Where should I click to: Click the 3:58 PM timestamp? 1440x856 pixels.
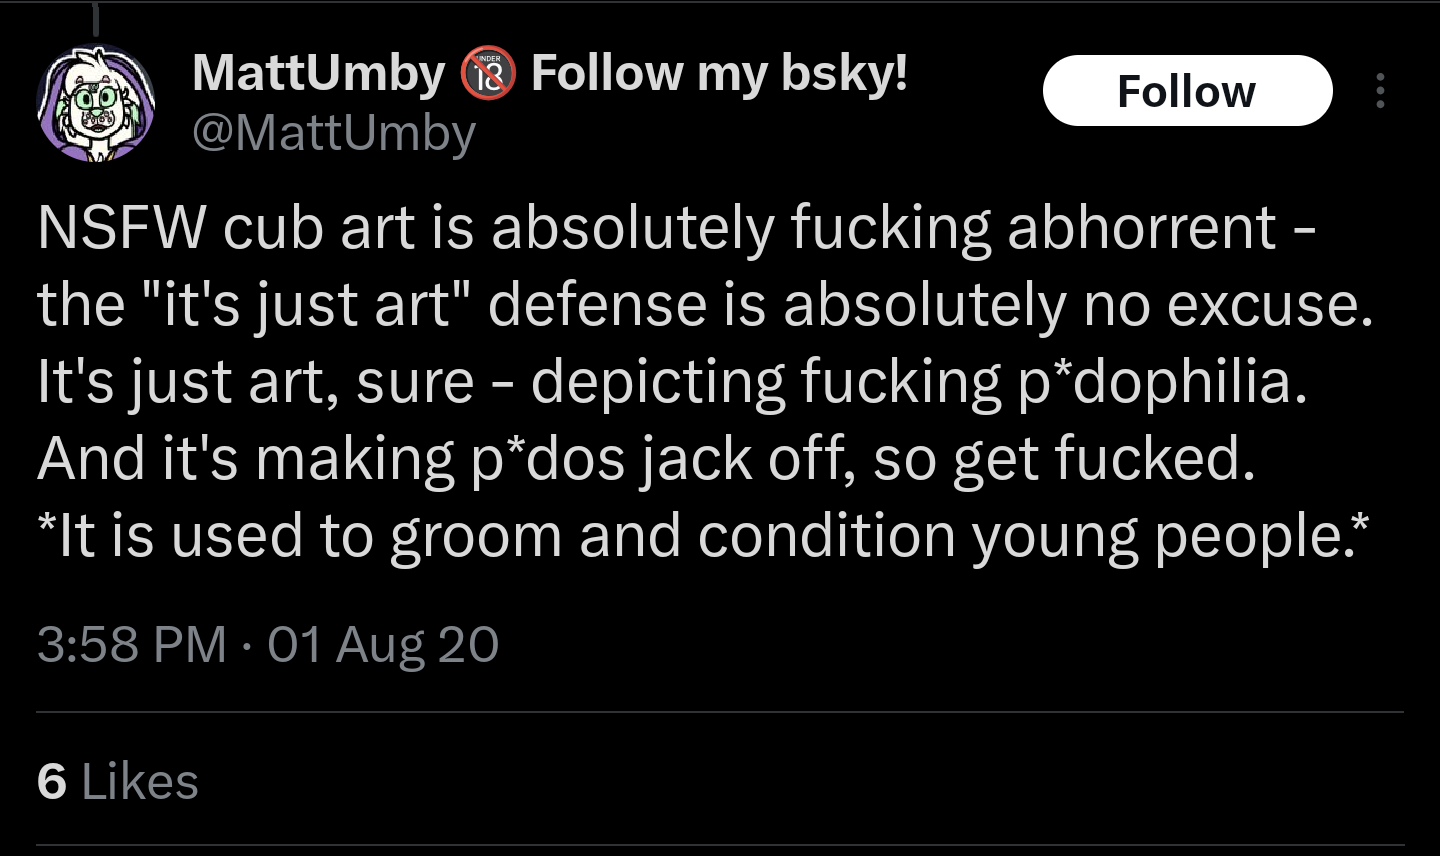coord(132,644)
